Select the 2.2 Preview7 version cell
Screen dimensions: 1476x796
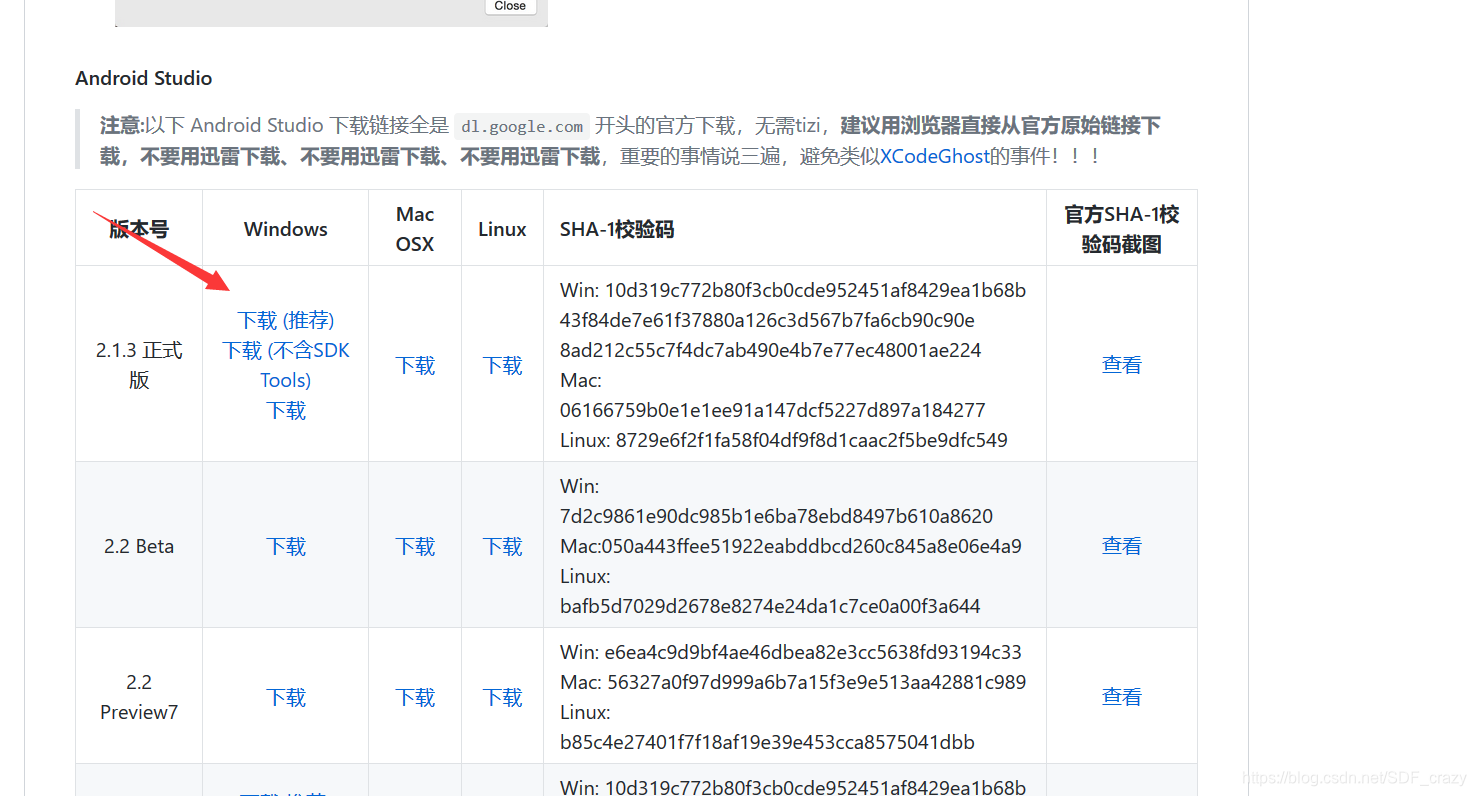tap(139, 697)
